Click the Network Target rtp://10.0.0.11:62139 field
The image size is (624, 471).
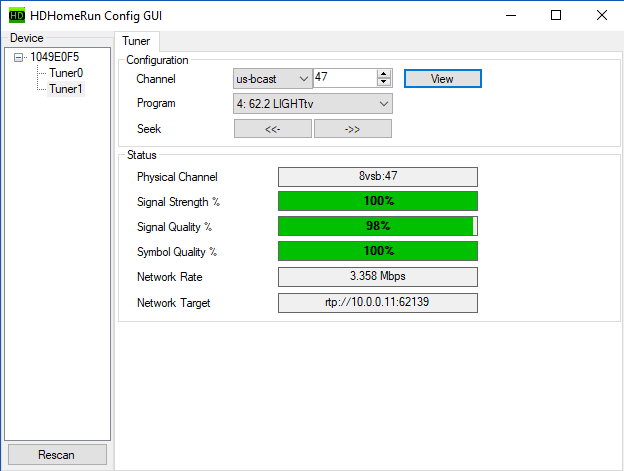378,303
